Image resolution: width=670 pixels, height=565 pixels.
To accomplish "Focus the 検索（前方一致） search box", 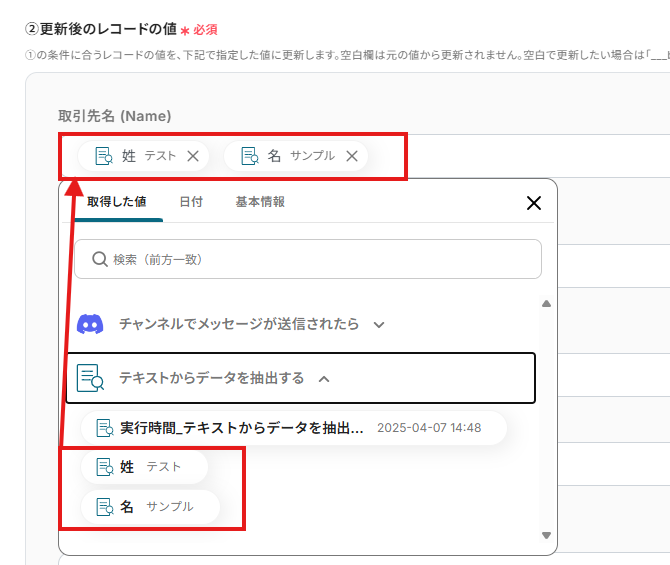I will (308, 259).
